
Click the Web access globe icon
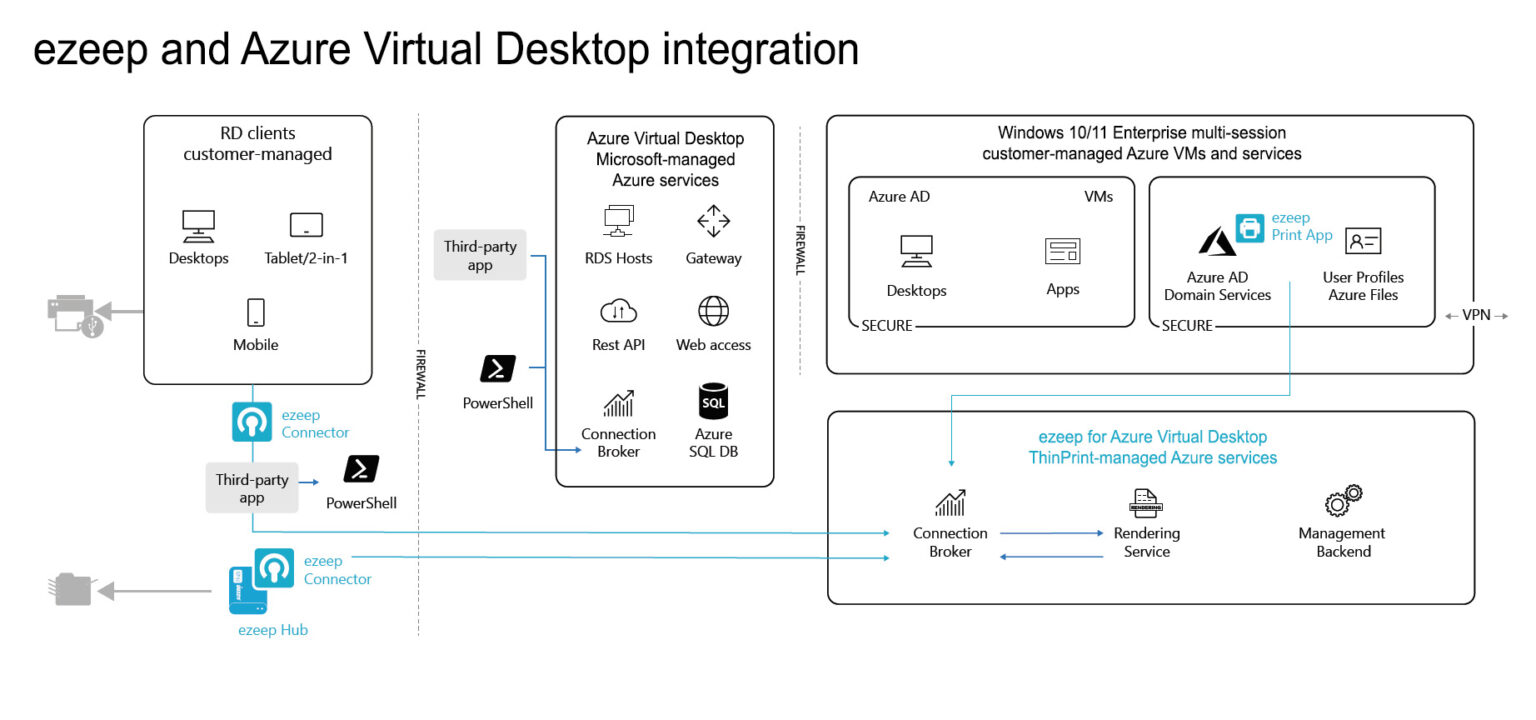tap(713, 311)
